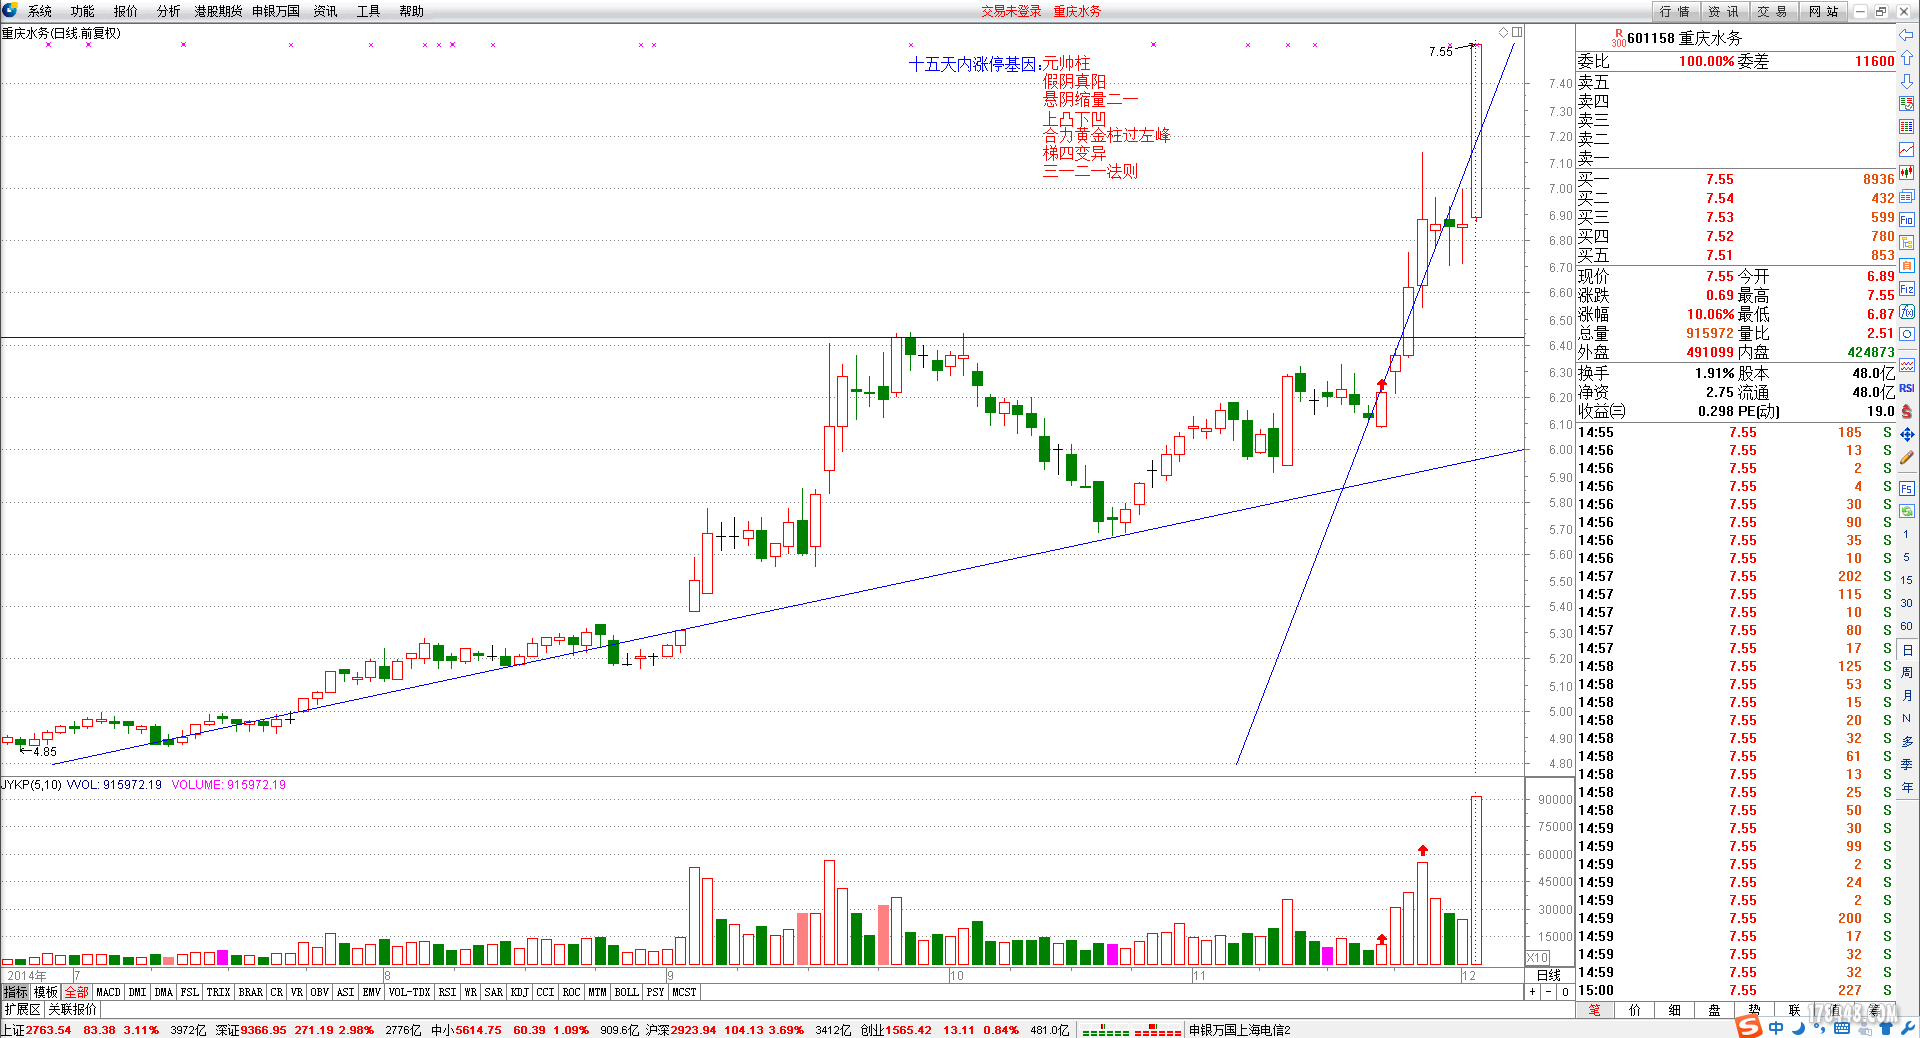Open the colored grid quote list icon
Image resolution: width=1920 pixels, height=1038 pixels.
1907,125
